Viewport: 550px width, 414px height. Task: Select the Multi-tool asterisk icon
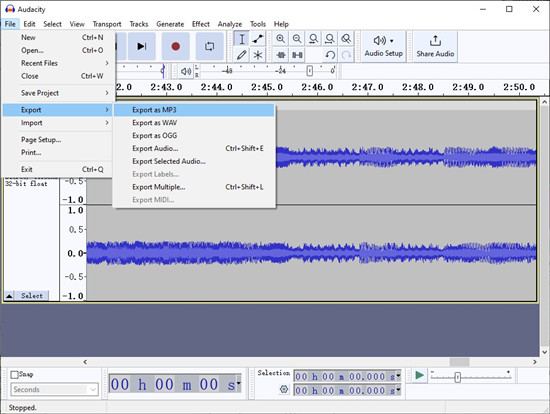[258, 55]
